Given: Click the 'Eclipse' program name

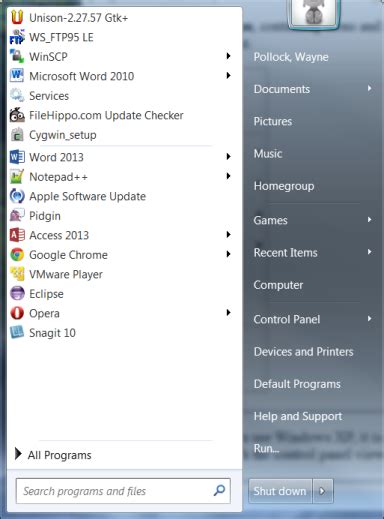Looking at the screenshot, I should point(46,294).
